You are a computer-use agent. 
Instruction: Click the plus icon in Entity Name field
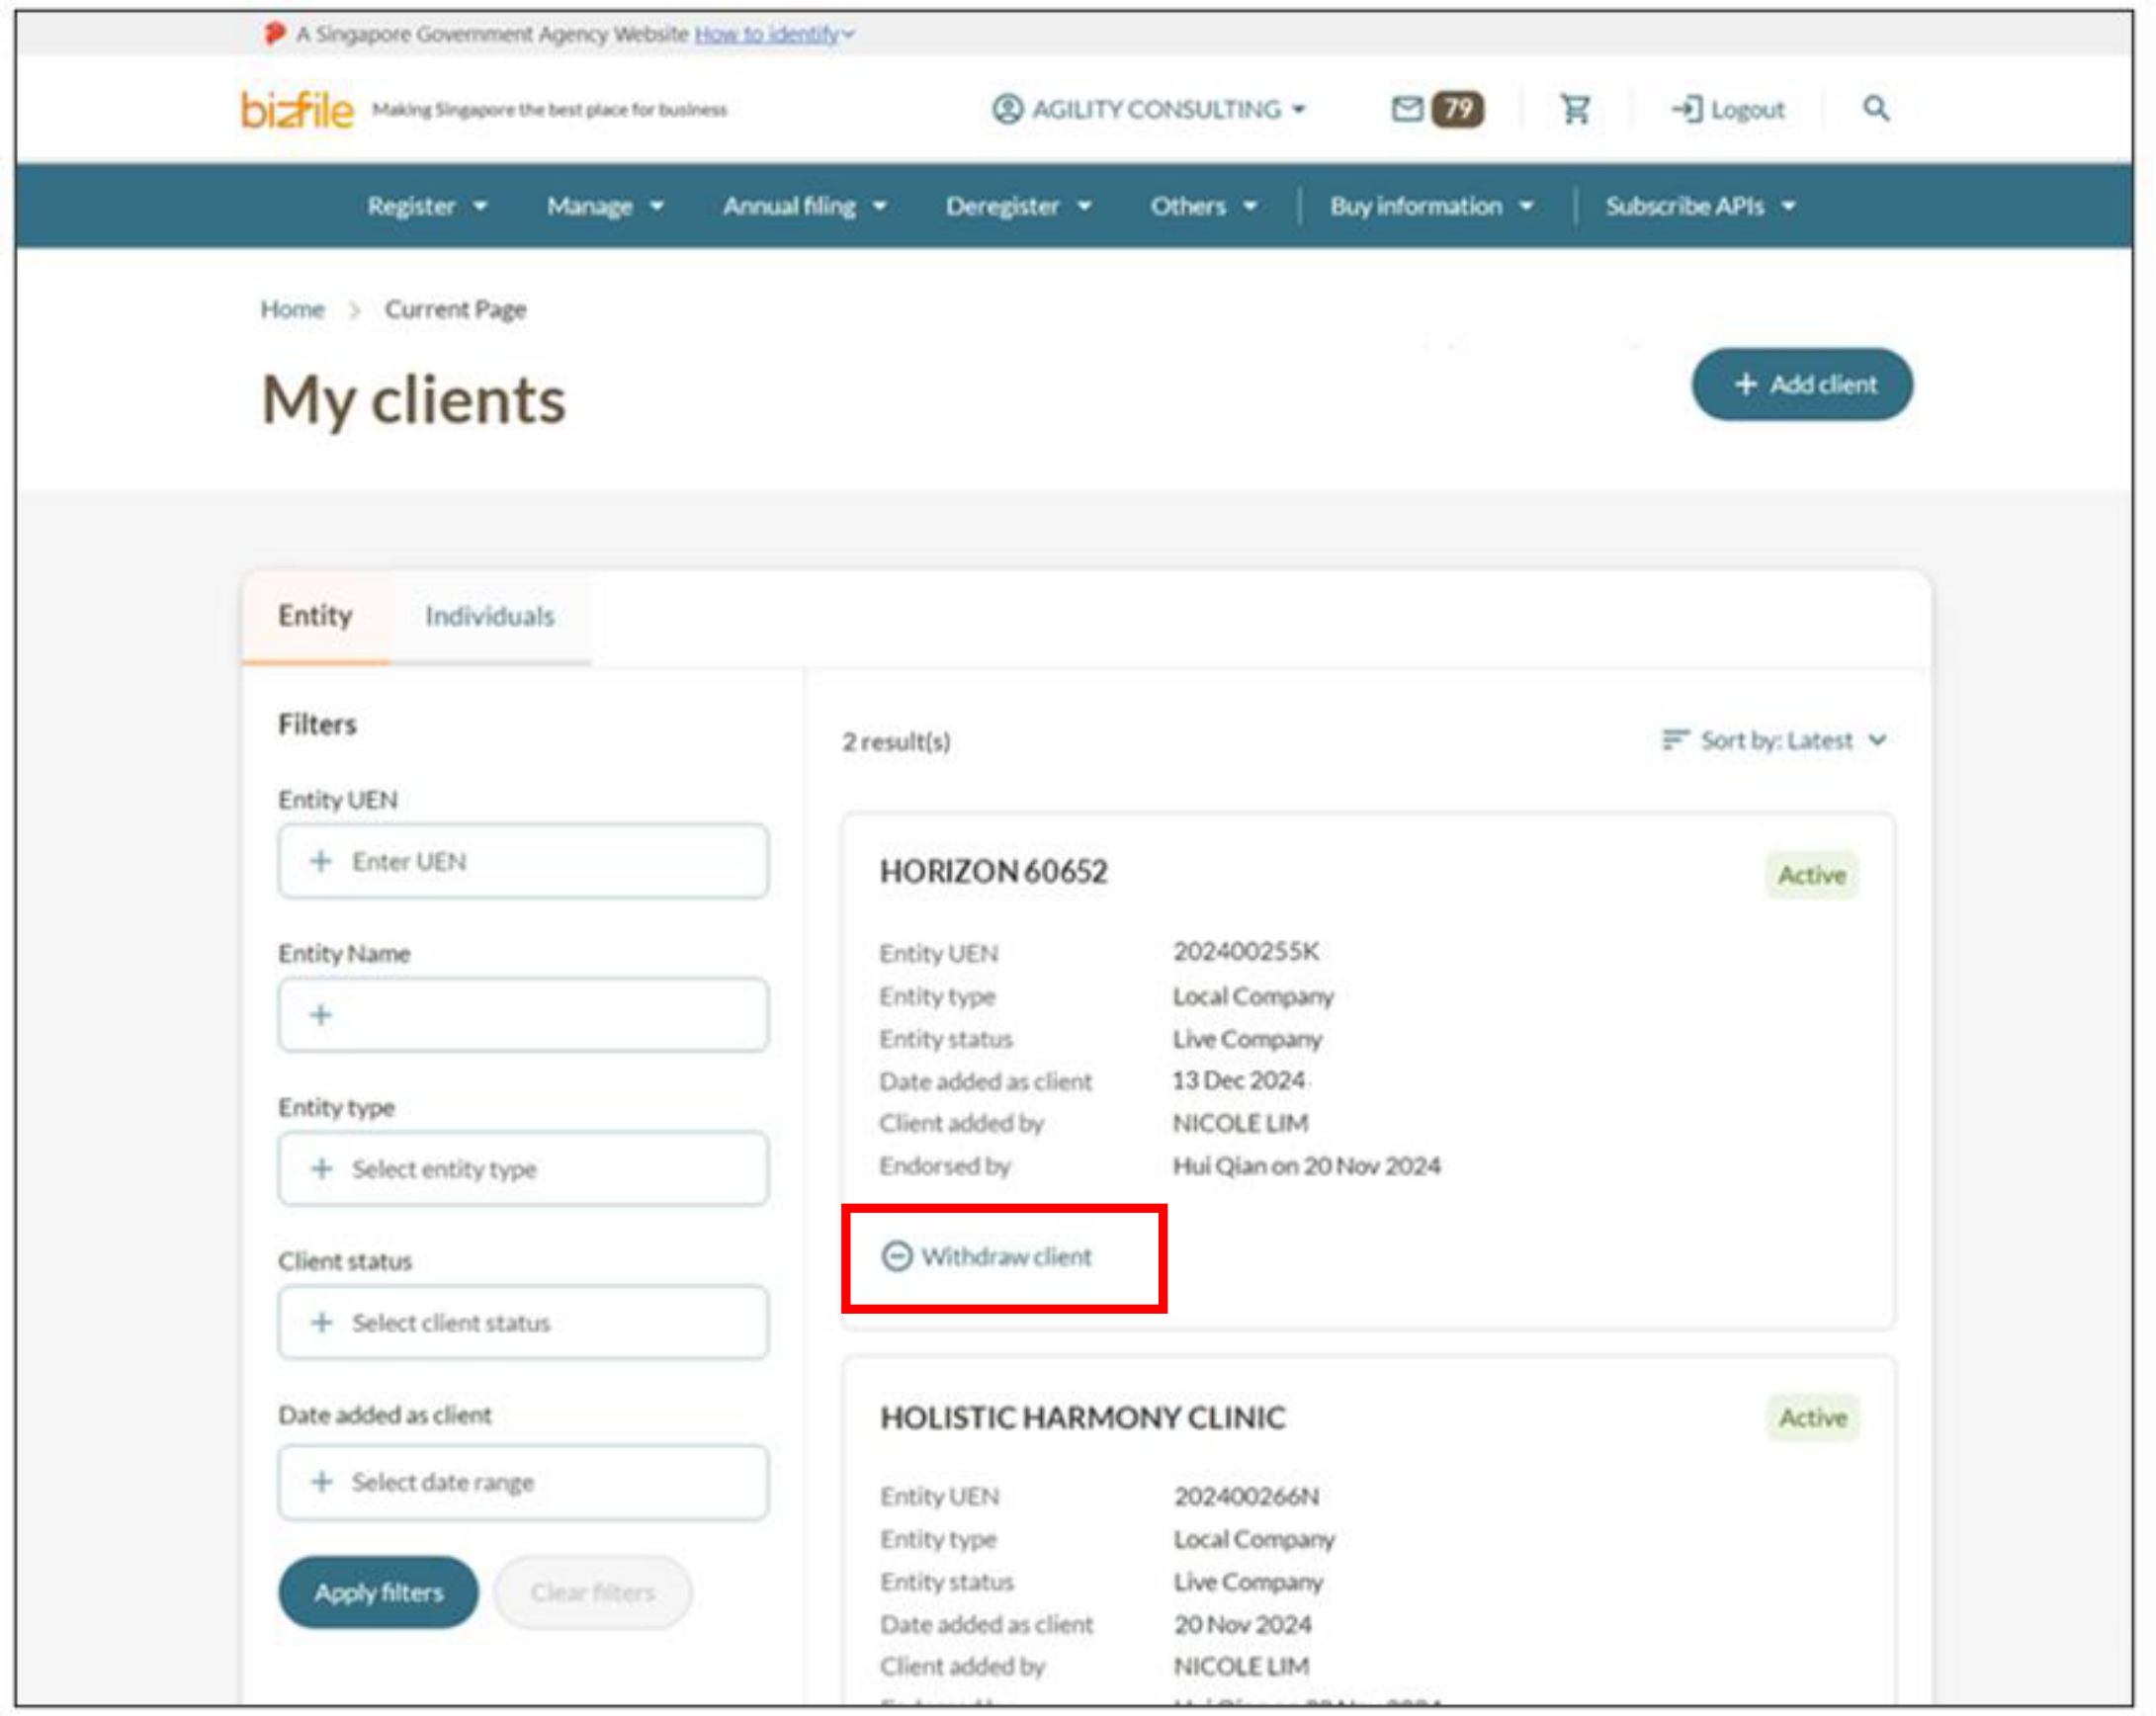[x=320, y=1014]
